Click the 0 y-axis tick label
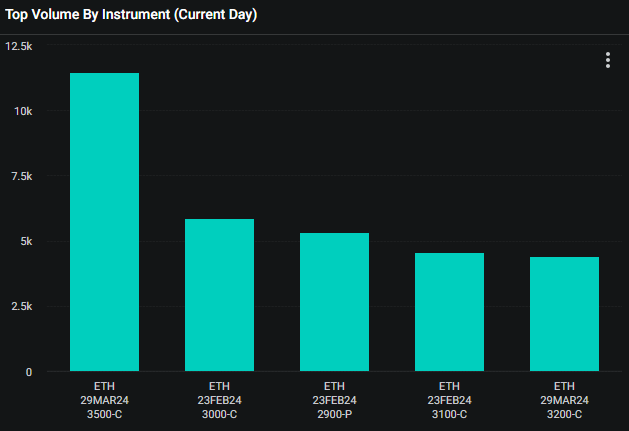The image size is (629, 431). [28, 372]
